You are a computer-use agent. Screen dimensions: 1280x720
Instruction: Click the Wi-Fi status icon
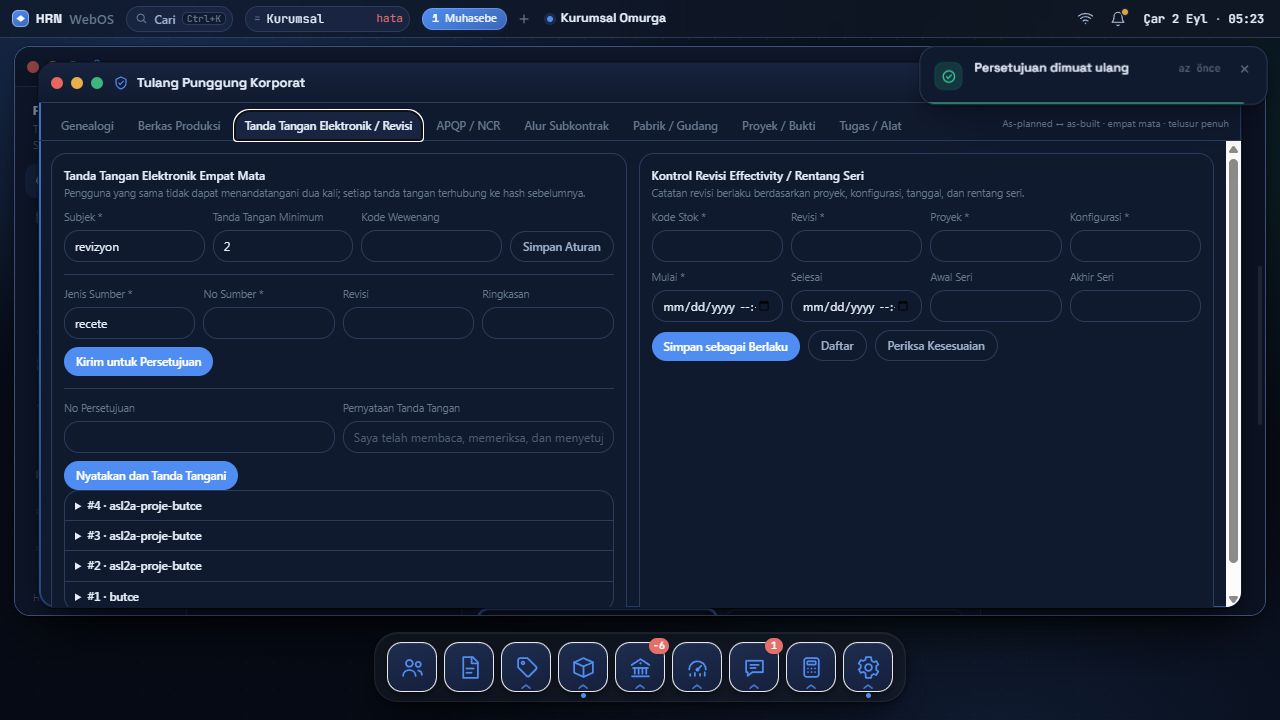pyautogui.click(x=1085, y=18)
